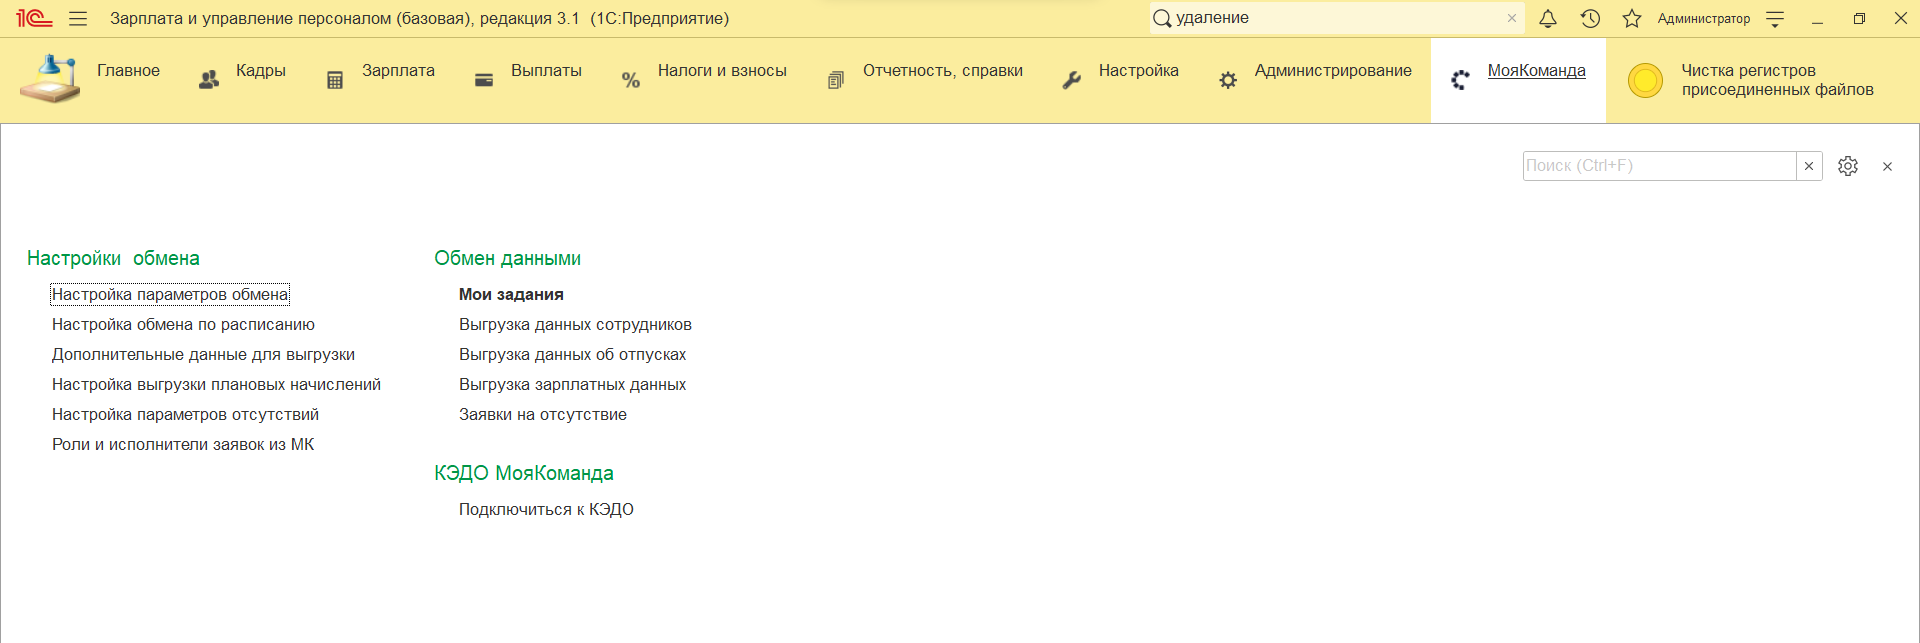Click Подключиться к КЭДО link
Image resolution: width=1920 pixels, height=643 pixels.
pyautogui.click(x=546, y=510)
